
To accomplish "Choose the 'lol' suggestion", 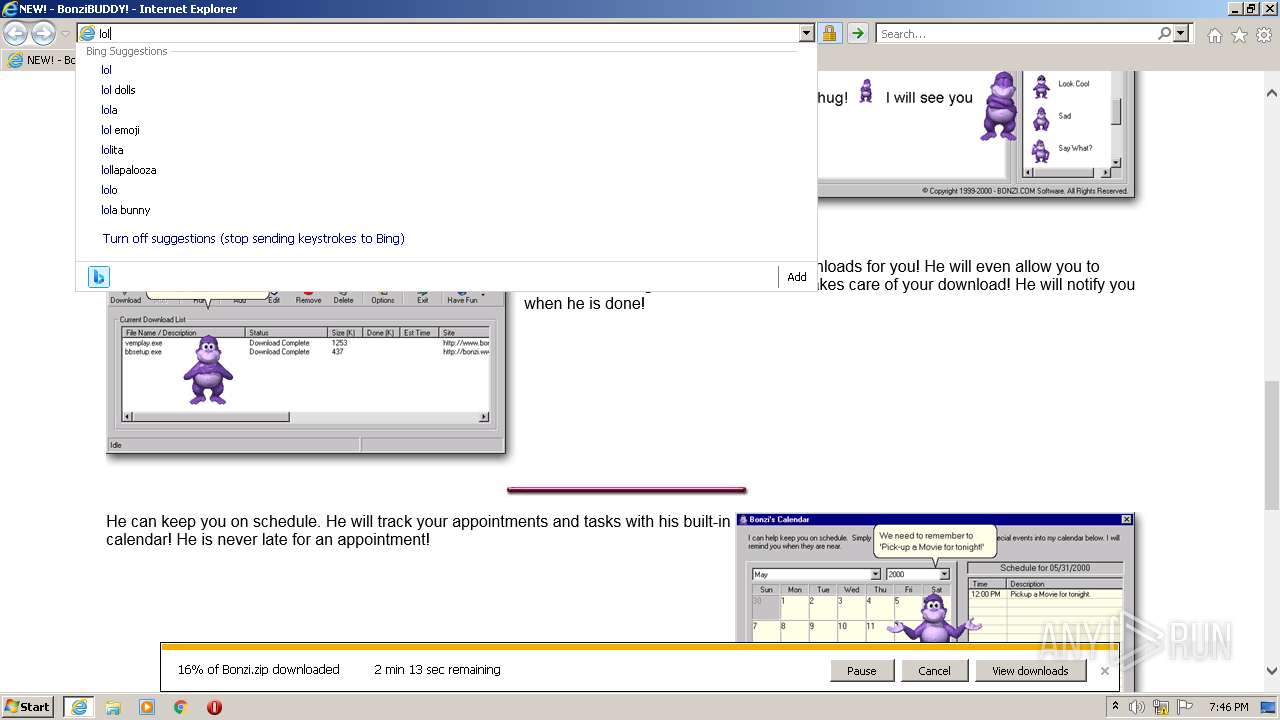I will coord(107,70).
